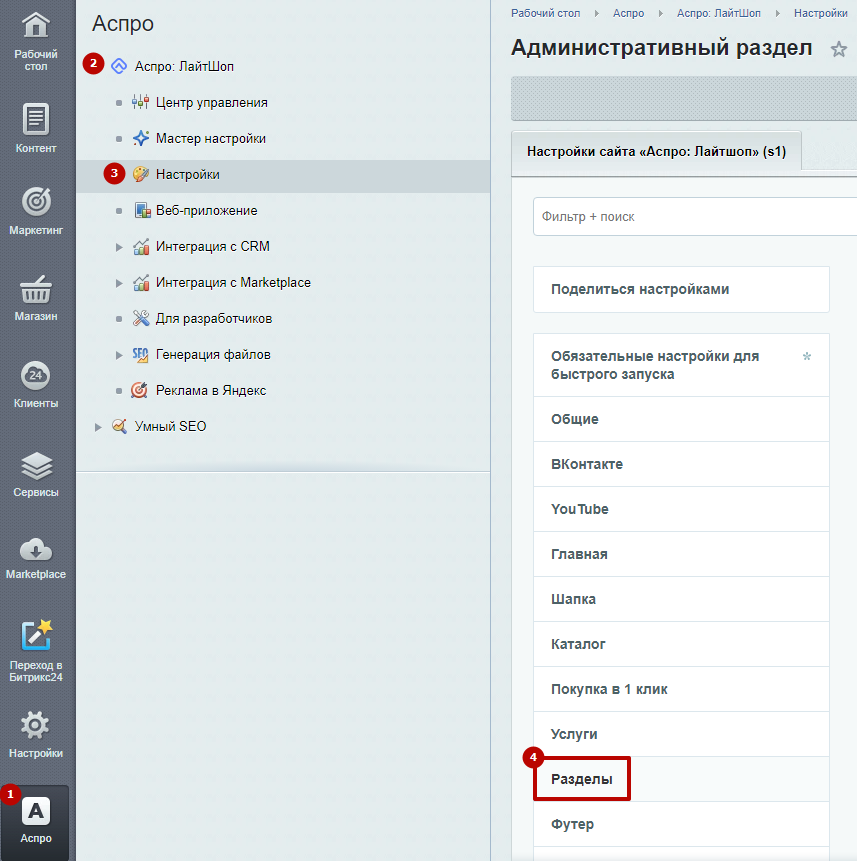Click Рабочий стол breadcrumb link
The width and height of the screenshot is (857, 861).
[545, 13]
